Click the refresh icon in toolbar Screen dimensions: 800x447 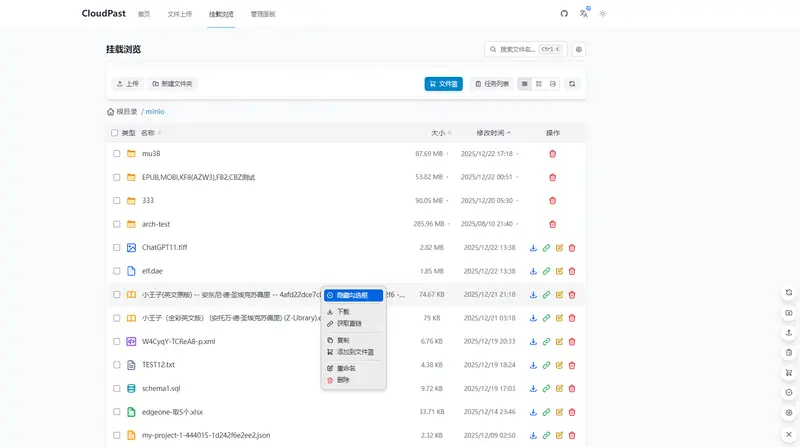coord(572,84)
